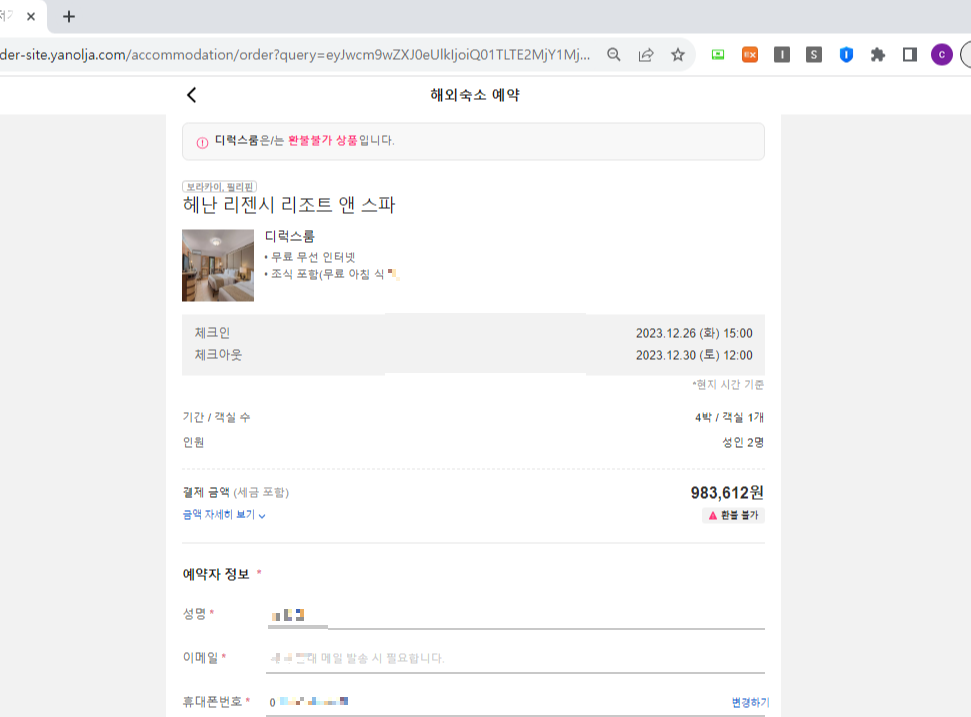Click the 디럭스룸 room name

click(x=290, y=237)
